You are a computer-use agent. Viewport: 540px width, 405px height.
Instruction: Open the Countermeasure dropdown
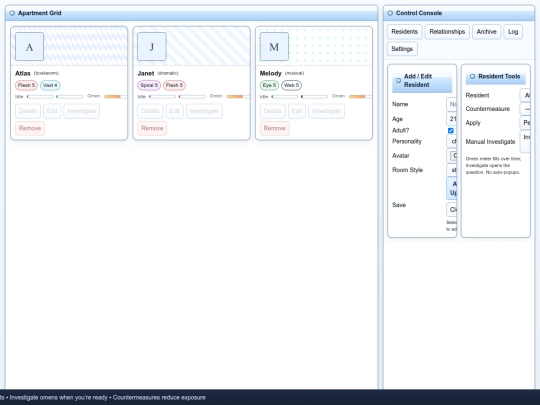click(x=525, y=109)
